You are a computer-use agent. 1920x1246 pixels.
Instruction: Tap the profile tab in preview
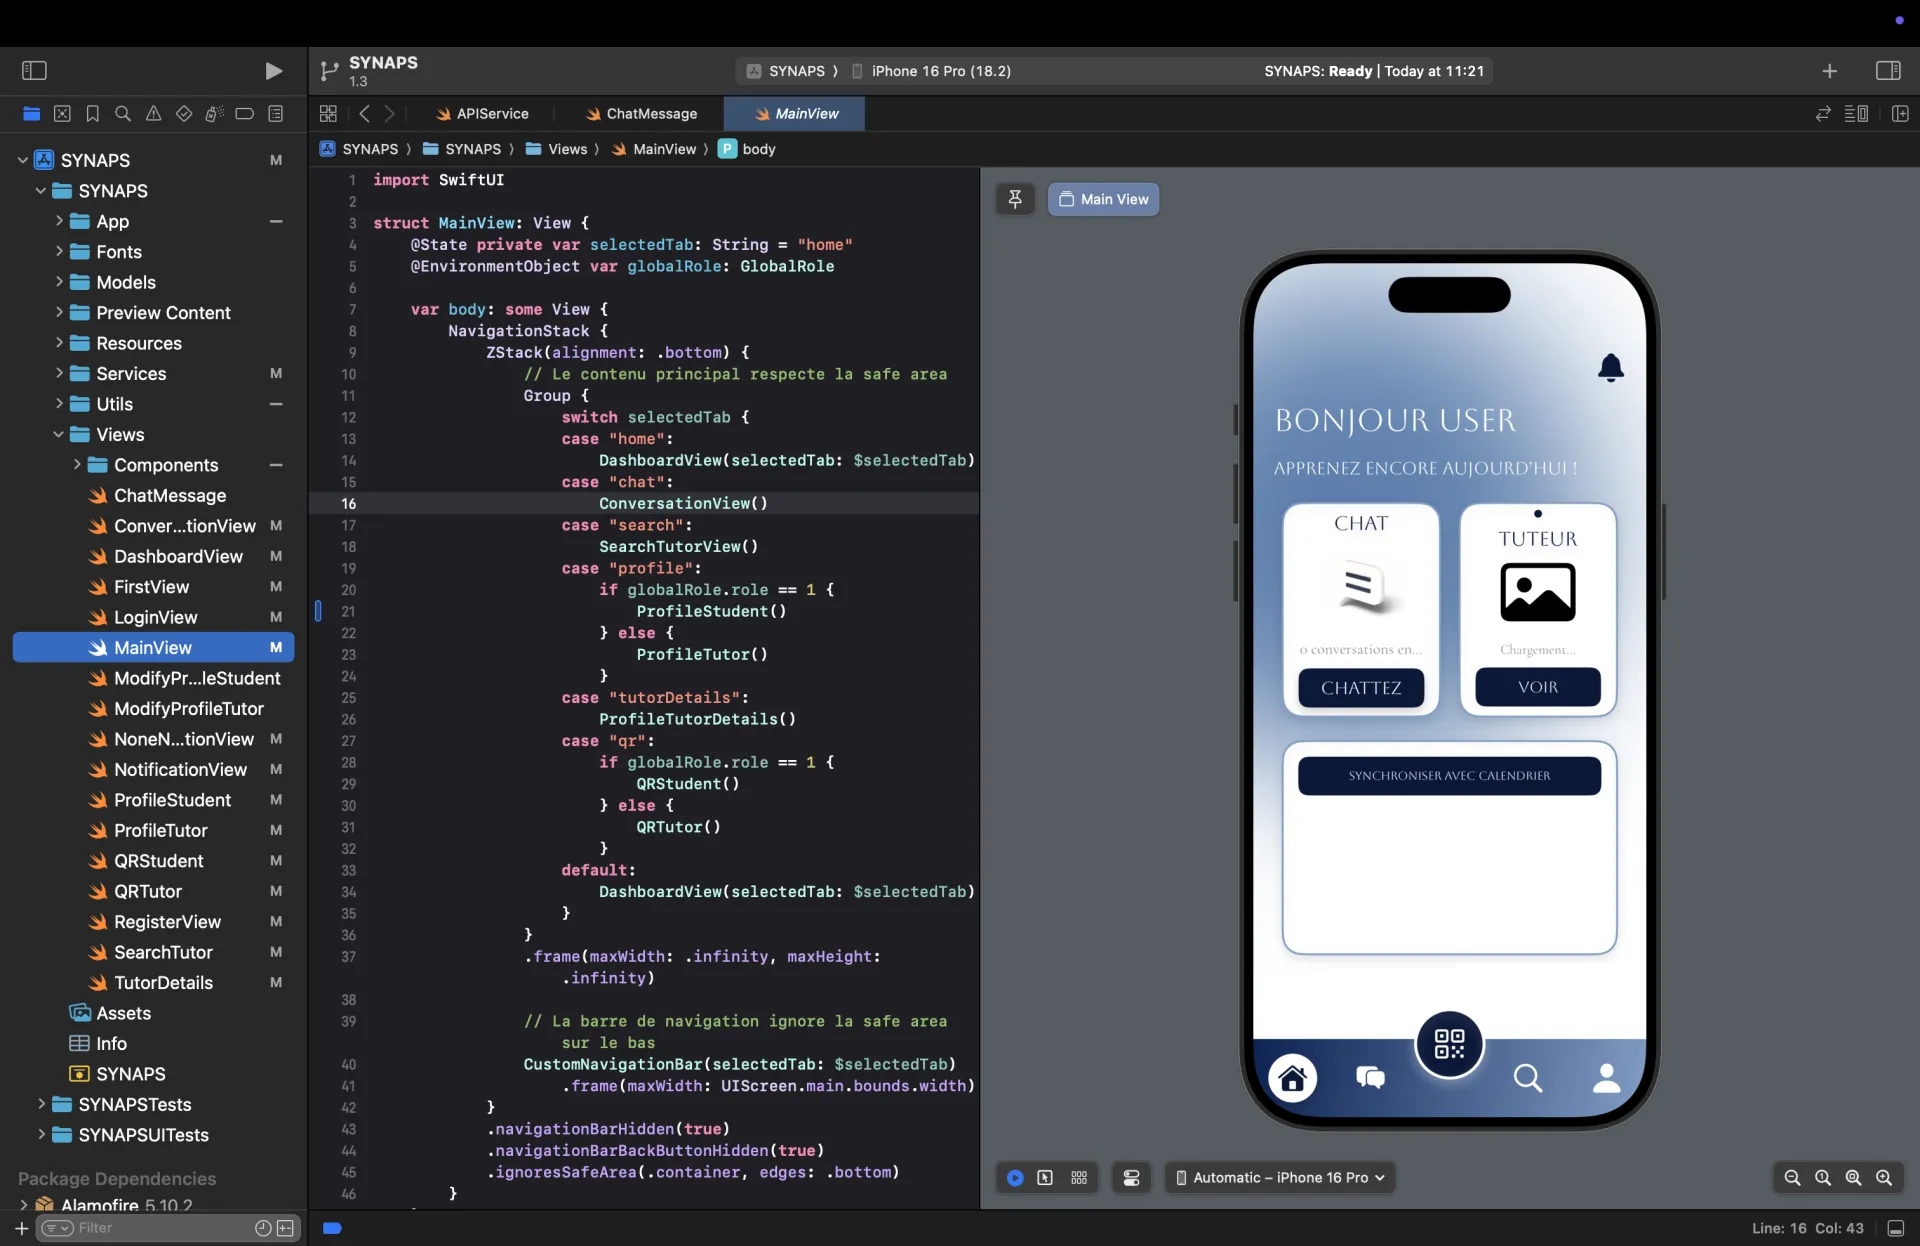[x=1606, y=1078]
